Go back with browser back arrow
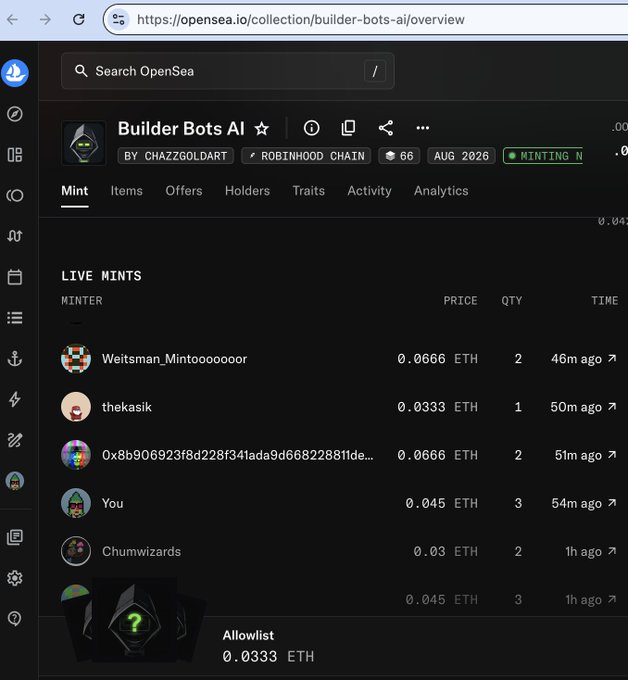The width and height of the screenshot is (628, 680). coord(13,20)
